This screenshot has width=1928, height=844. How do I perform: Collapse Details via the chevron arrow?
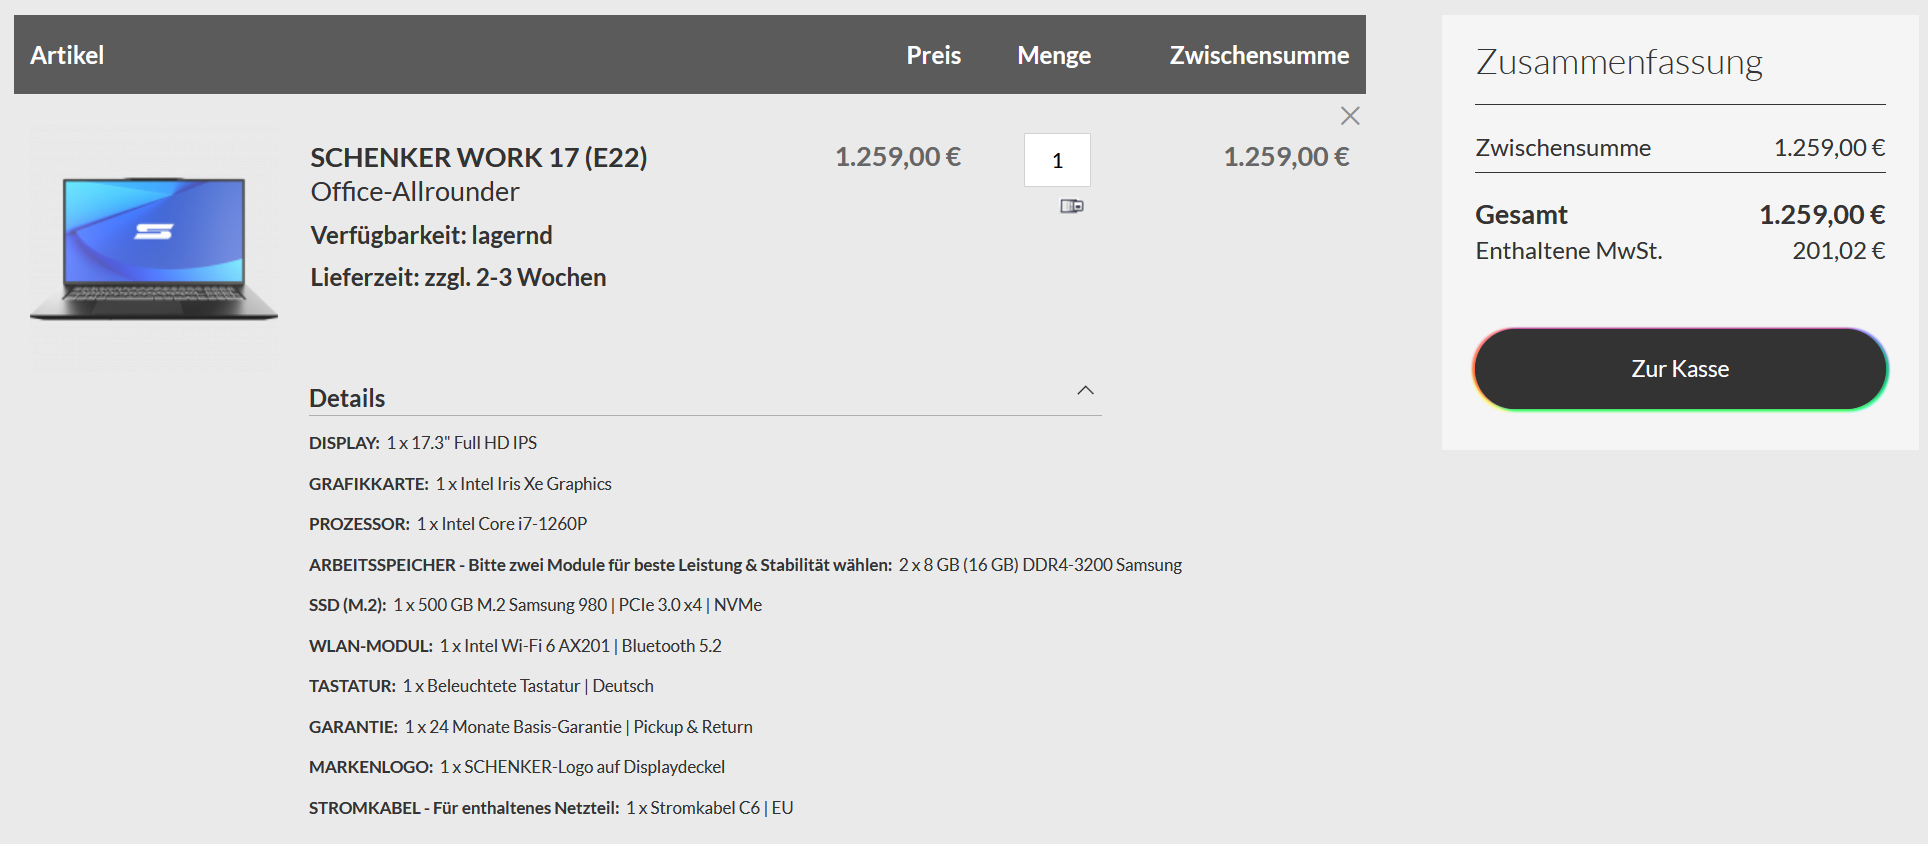(1085, 390)
